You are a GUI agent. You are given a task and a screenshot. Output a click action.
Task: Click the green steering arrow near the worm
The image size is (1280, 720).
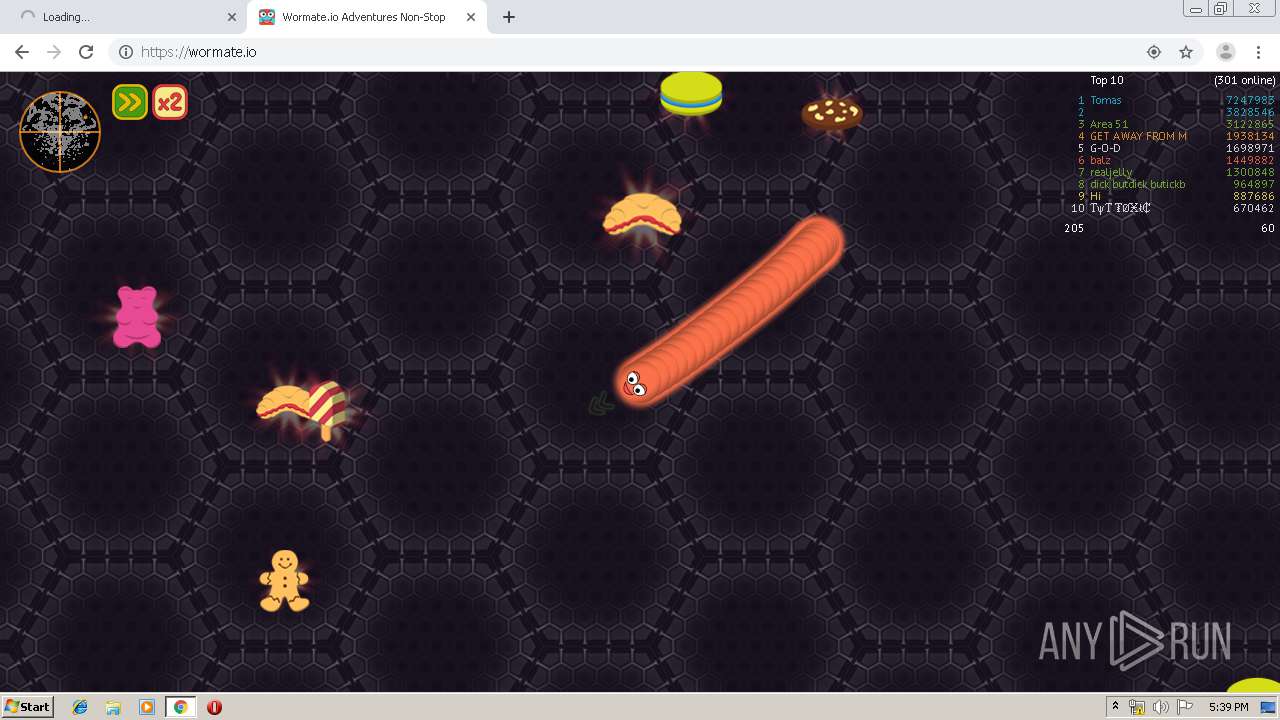[x=600, y=404]
